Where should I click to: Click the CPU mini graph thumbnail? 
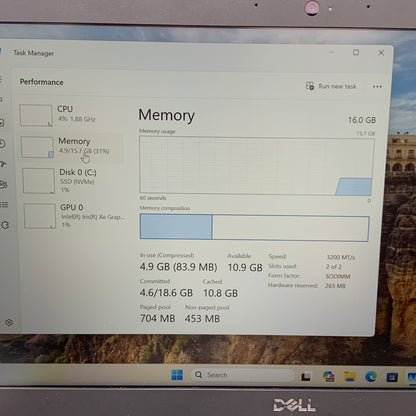click(36, 115)
